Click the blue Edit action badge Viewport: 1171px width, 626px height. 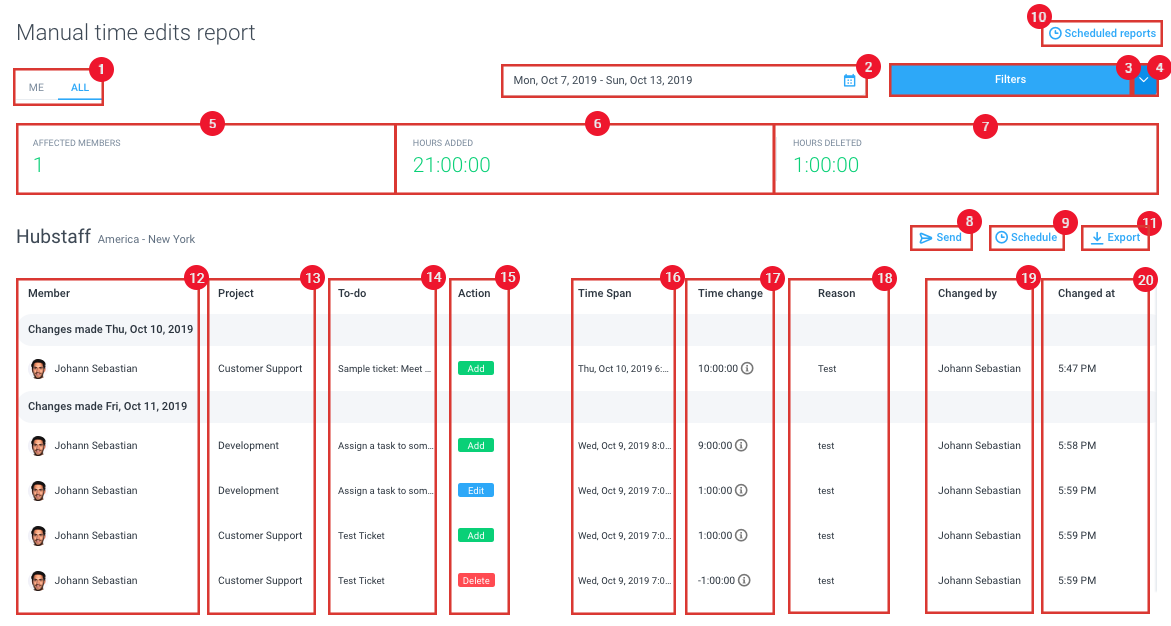click(x=476, y=491)
